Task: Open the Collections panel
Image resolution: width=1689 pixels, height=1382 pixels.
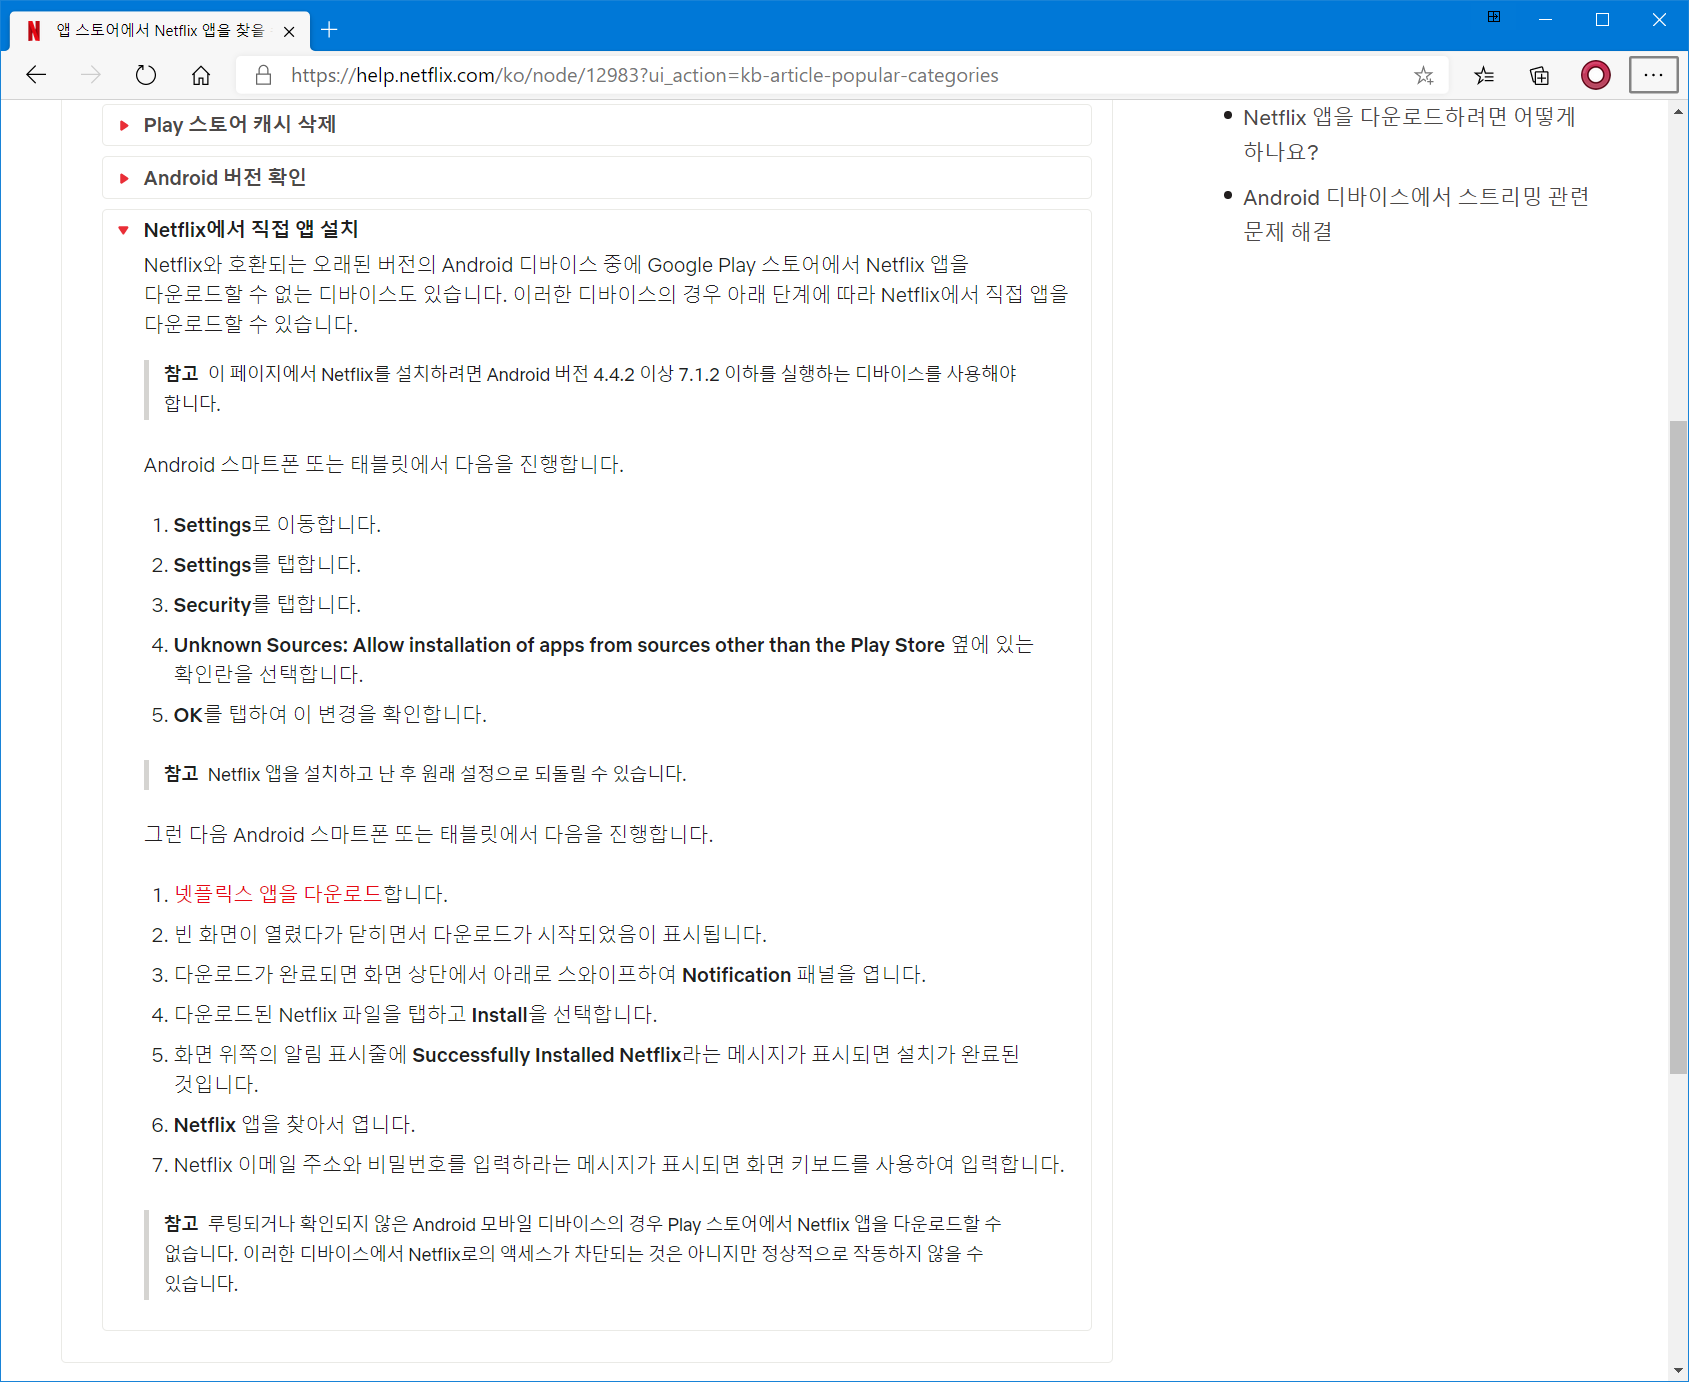Action: [1540, 75]
